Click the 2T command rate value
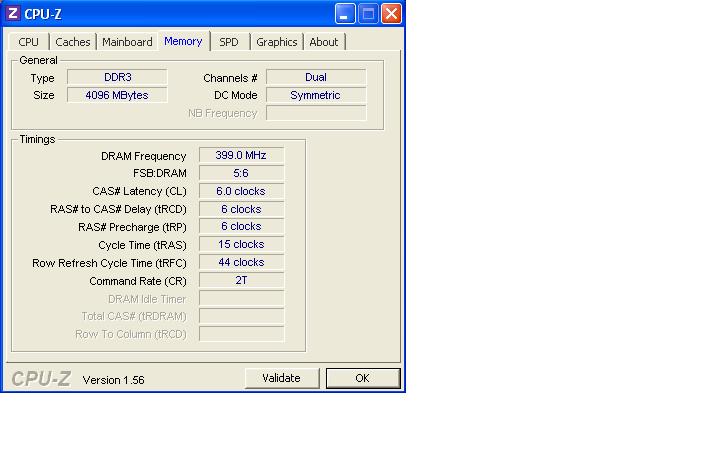The image size is (720, 450). click(242, 280)
